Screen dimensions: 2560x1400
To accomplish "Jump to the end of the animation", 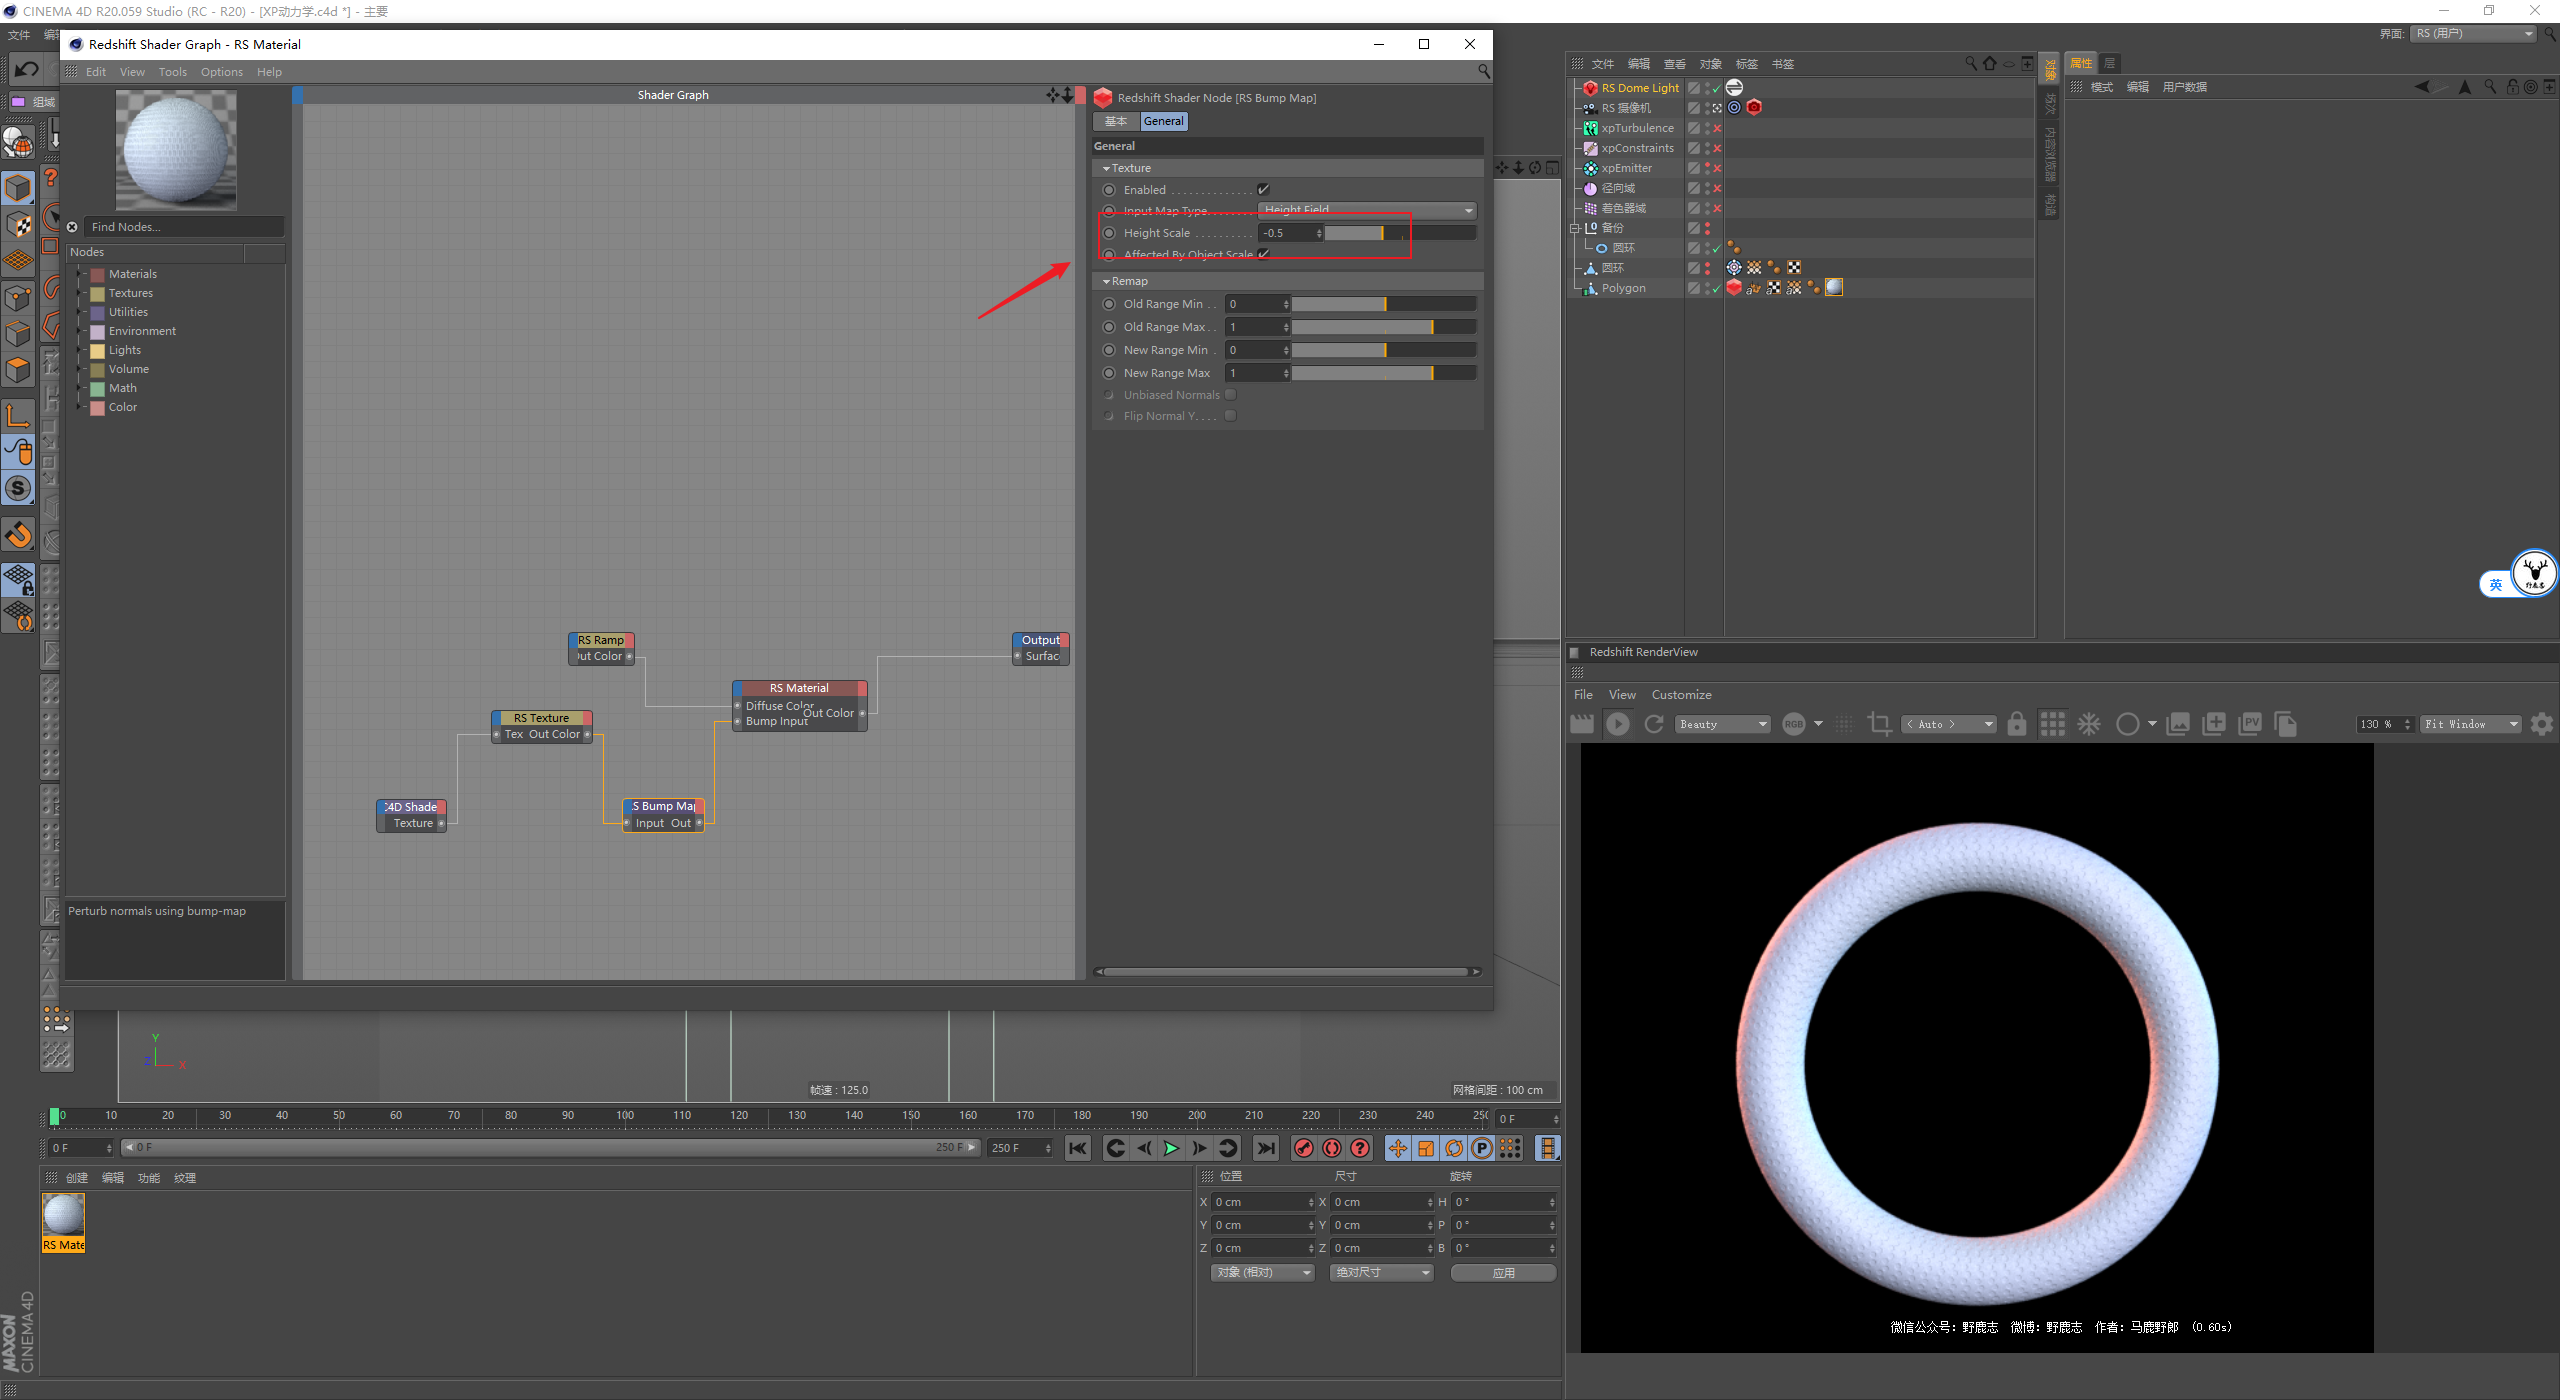I will coord(1266,1148).
